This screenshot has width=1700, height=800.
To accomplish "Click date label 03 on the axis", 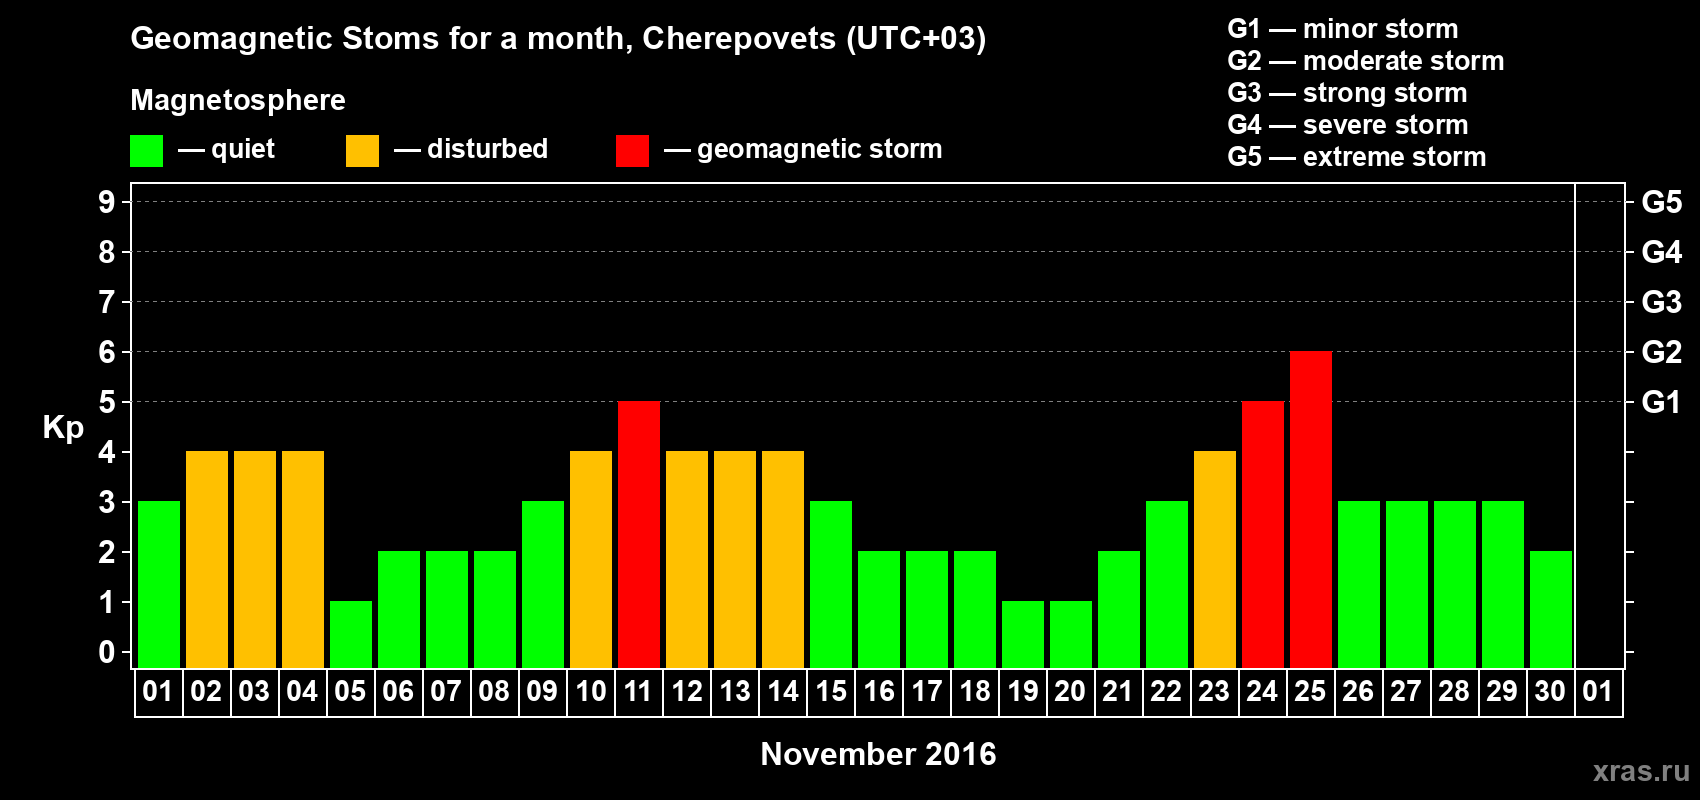I will click(x=254, y=692).
